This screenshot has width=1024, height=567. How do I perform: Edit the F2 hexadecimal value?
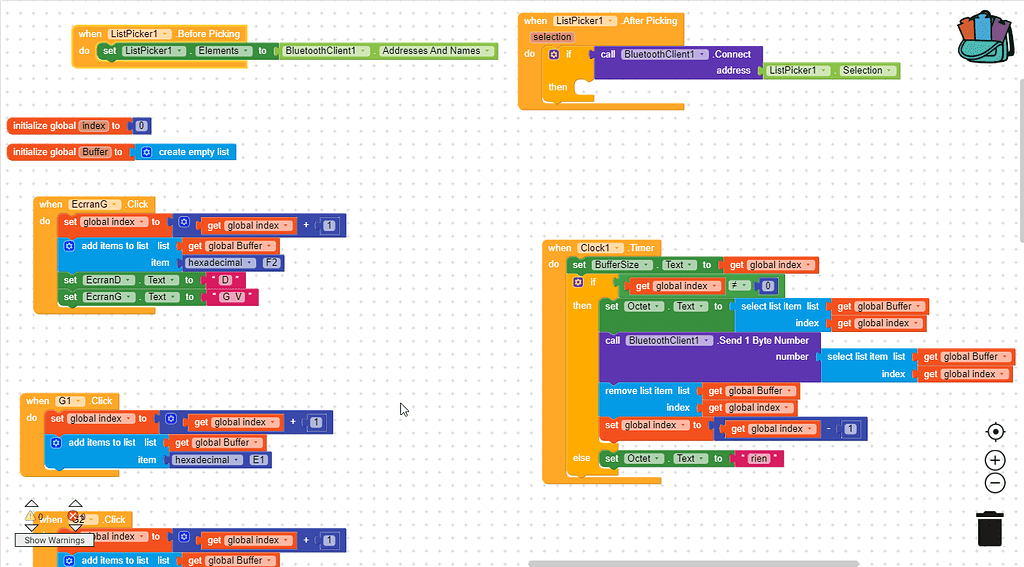click(x=272, y=263)
